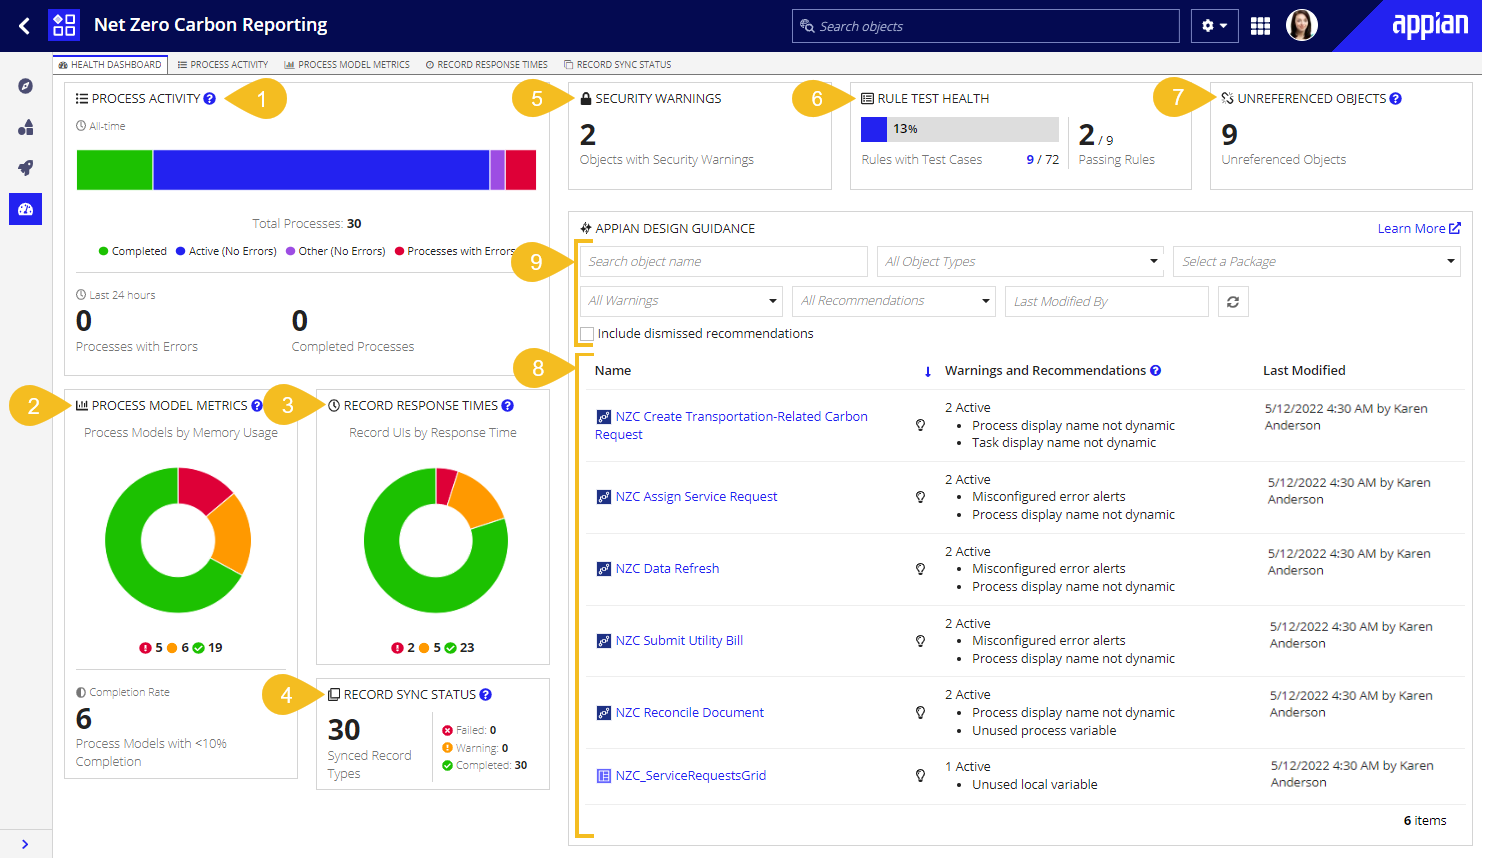Switch to the Record Response Times tab
The image size is (1512, 858).
tap(487, 64)
